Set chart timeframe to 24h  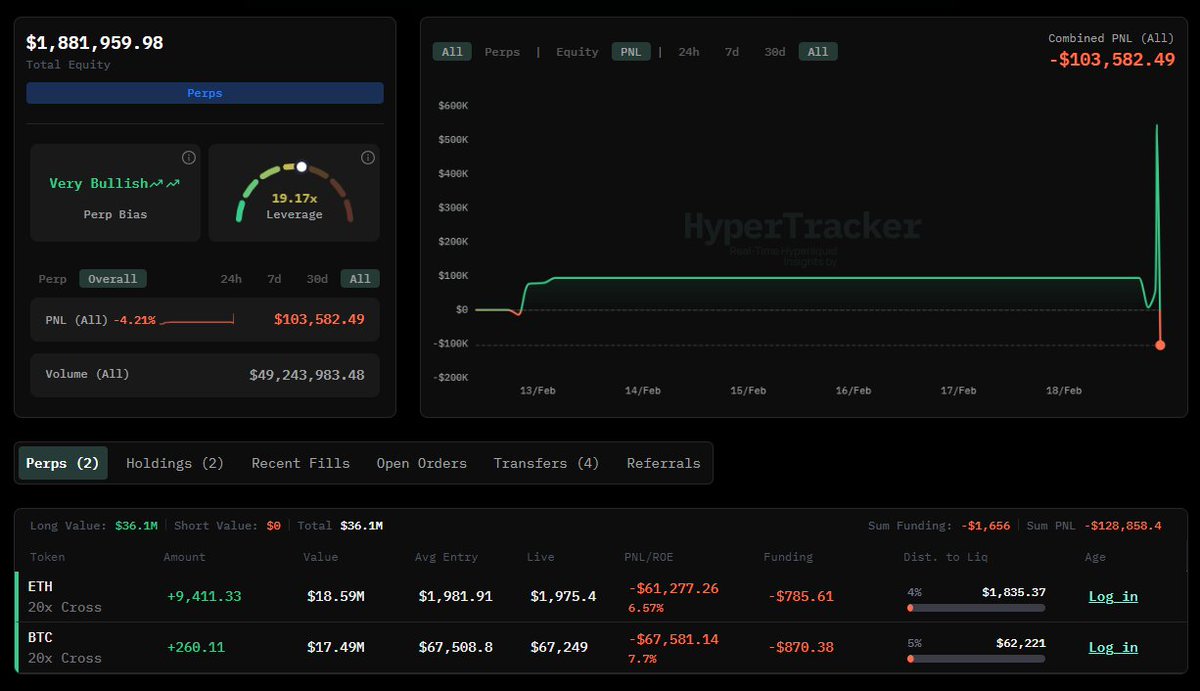(x=689, y=52)
